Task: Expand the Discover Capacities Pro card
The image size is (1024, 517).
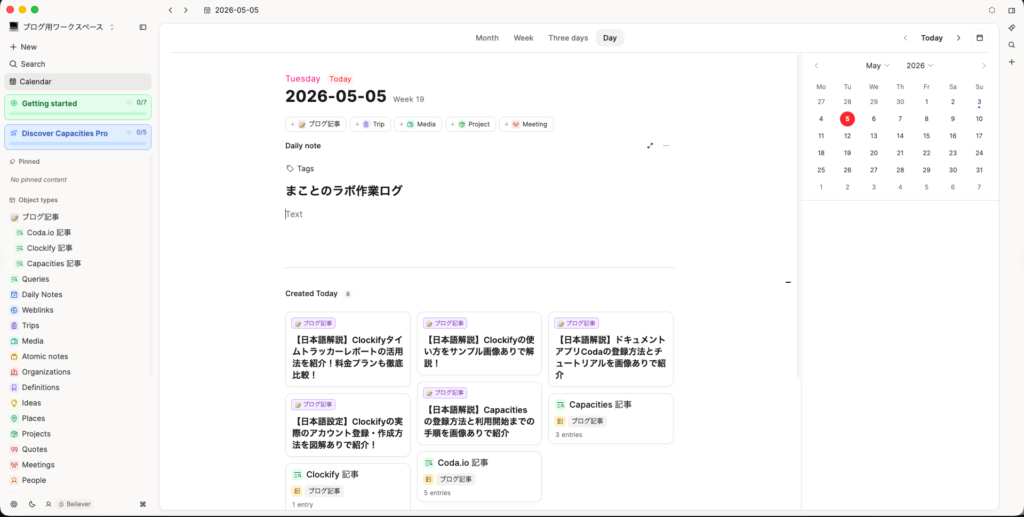Action: (x=78, y=137)
